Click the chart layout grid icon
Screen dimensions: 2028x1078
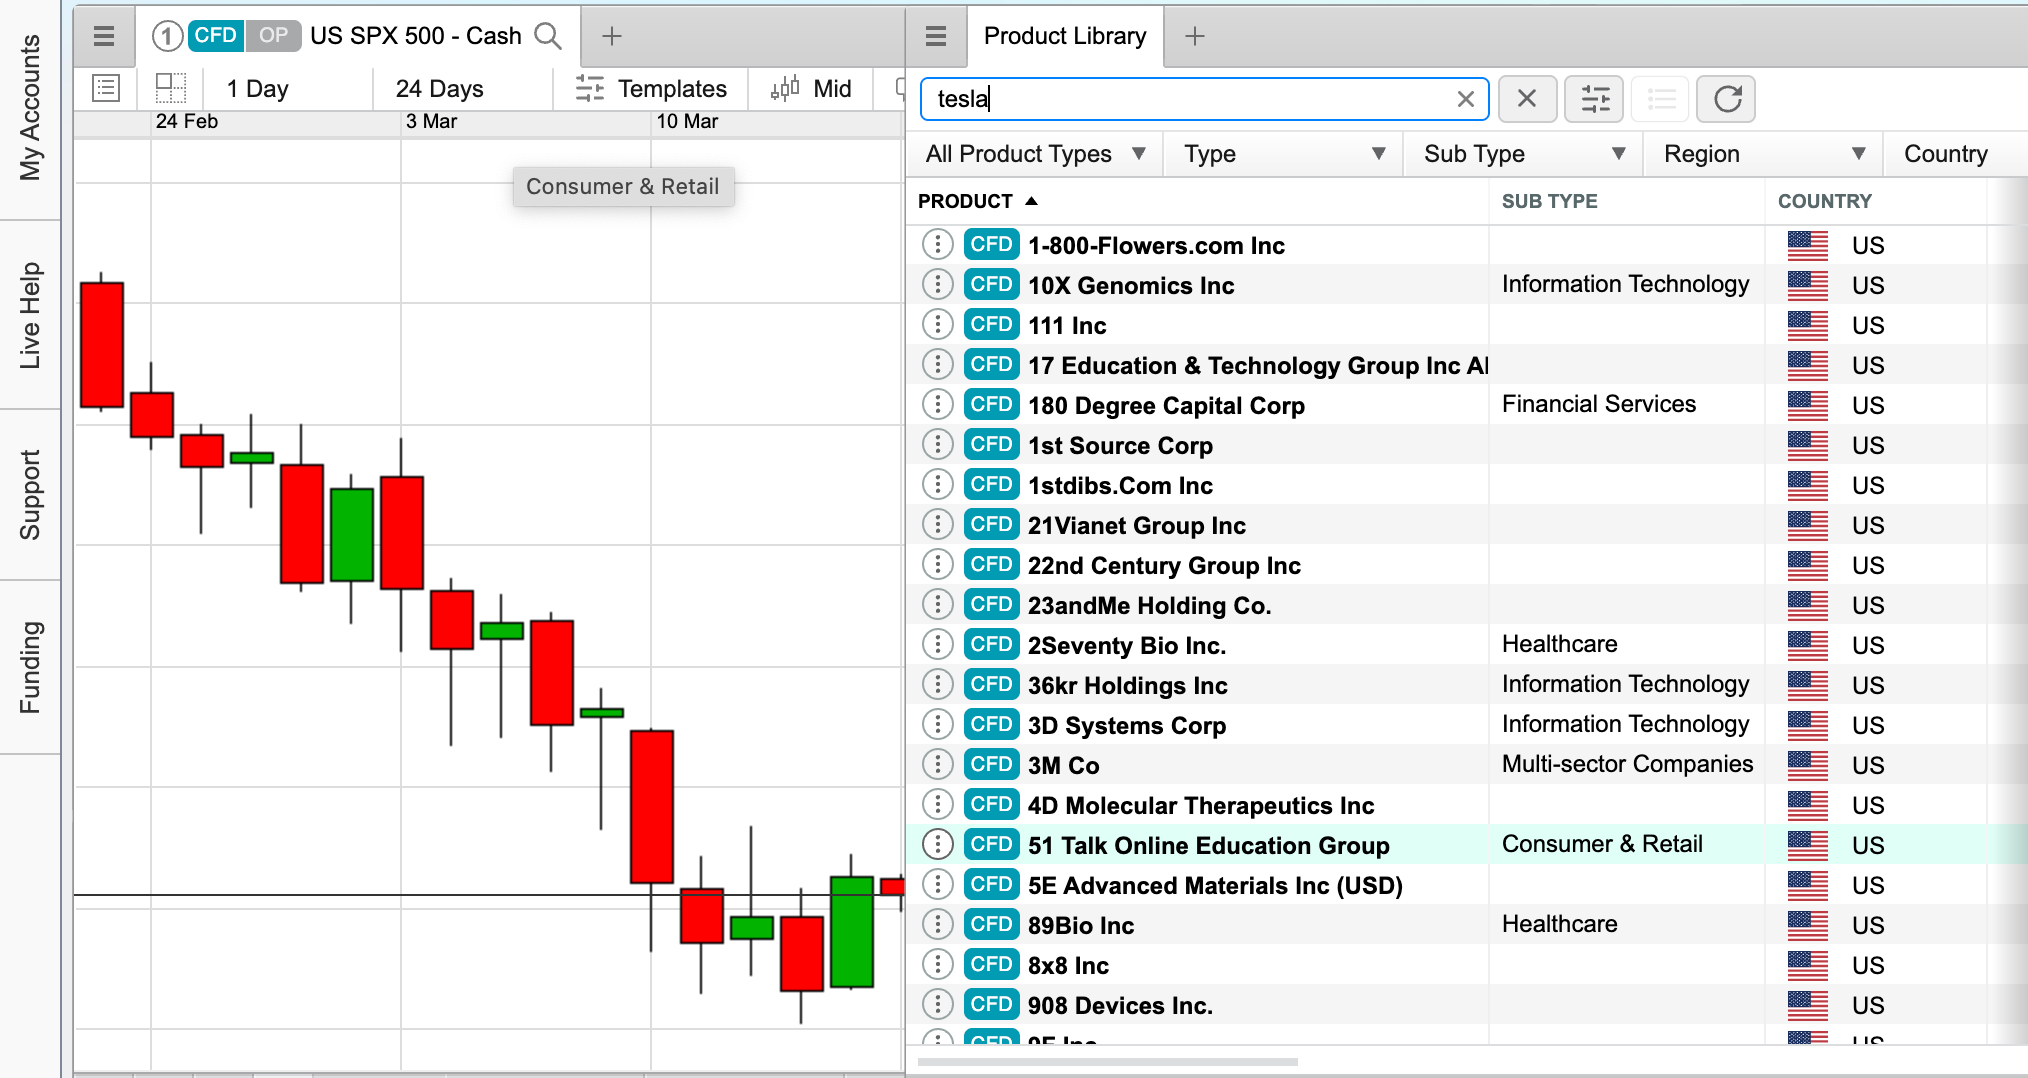tap(171, 88)
